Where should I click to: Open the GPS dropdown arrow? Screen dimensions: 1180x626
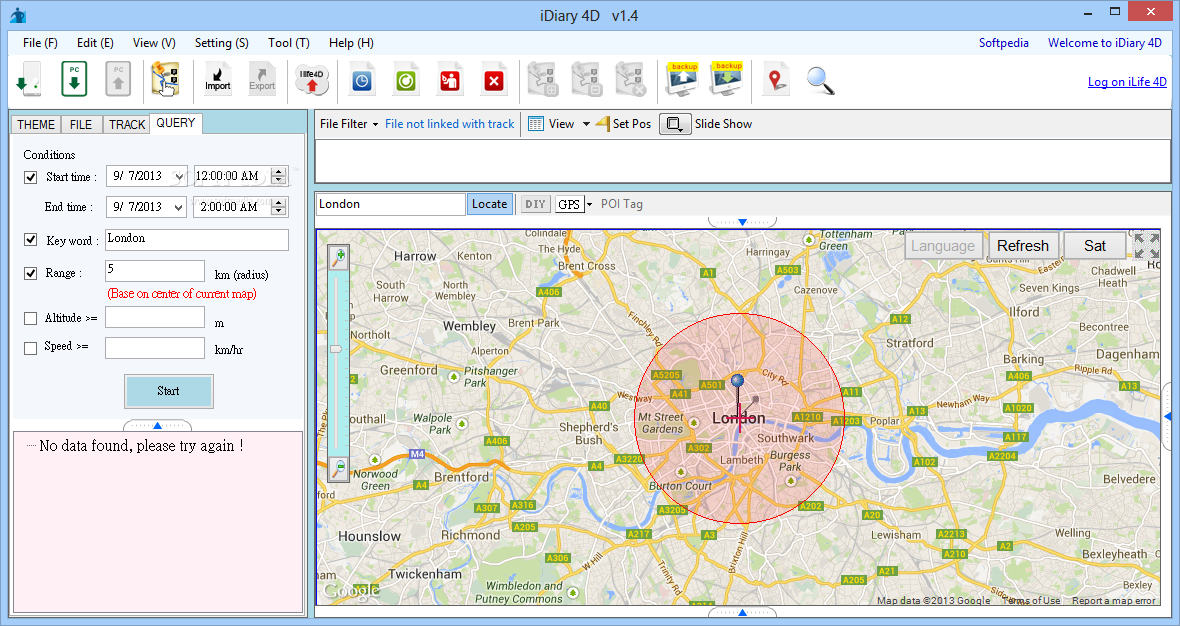(x=589, y=204)
